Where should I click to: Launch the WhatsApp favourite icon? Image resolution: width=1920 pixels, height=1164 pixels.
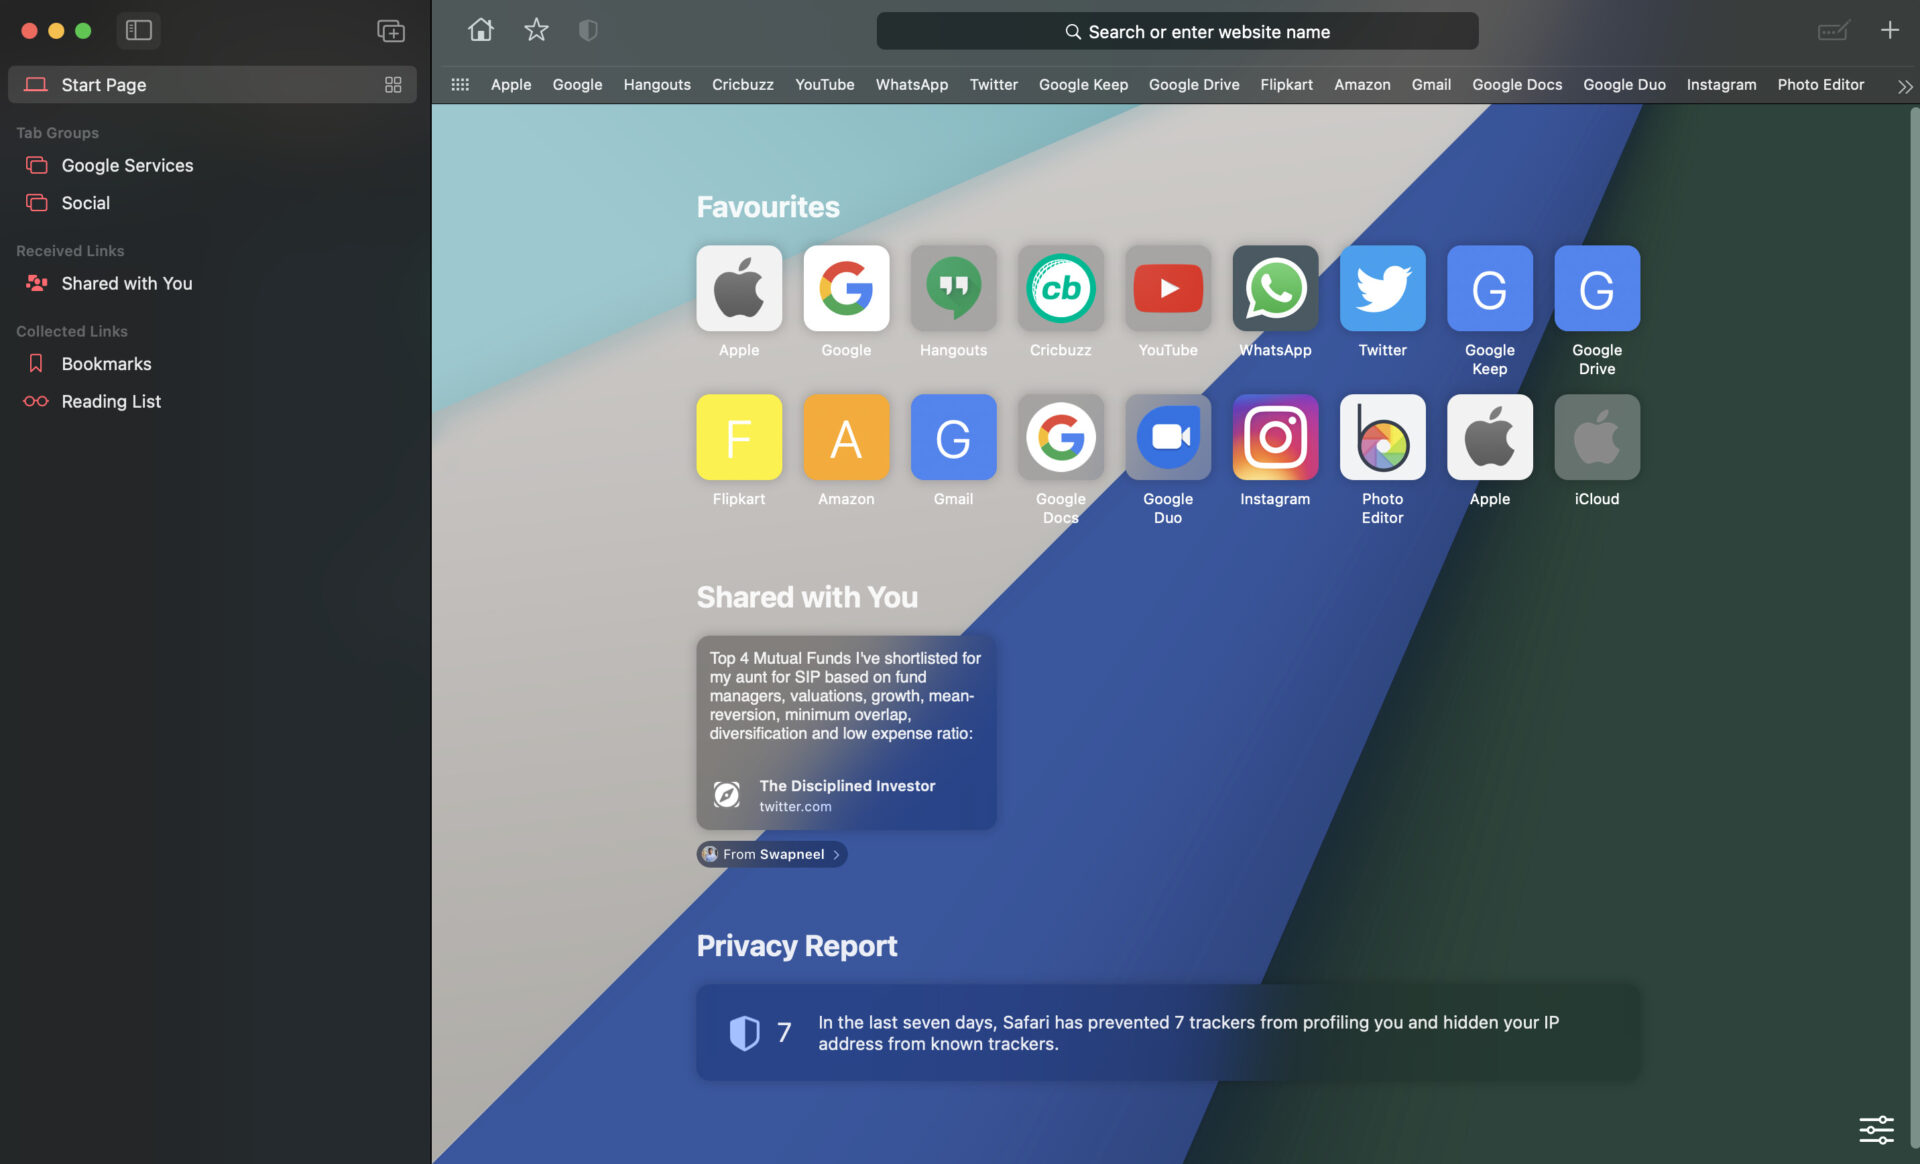coord(1275,288)
